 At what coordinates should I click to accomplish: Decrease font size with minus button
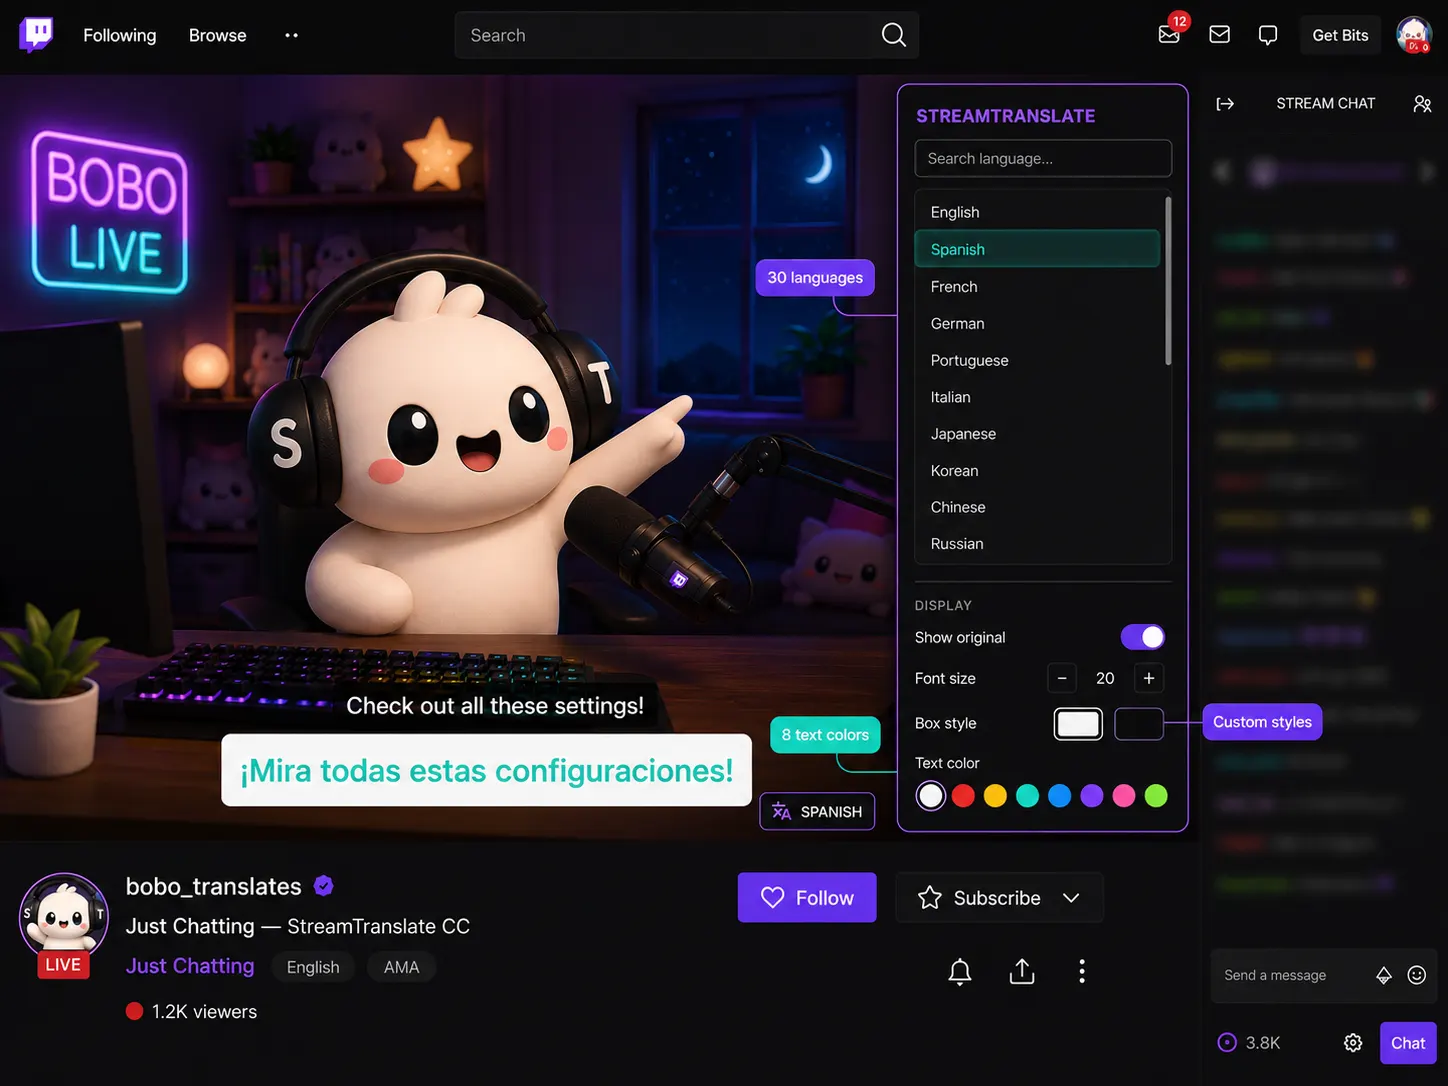pyautogui.click(x=1062, y=678)
